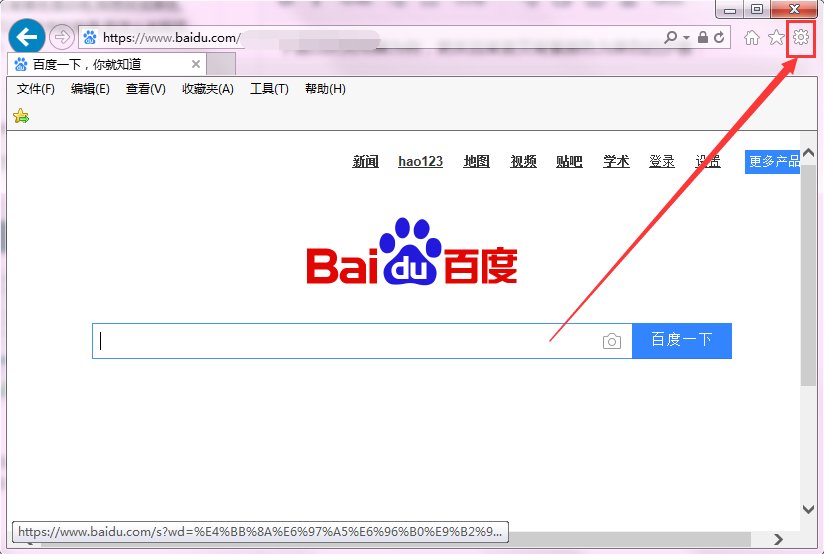This screenshot has height=554, width=824.
Task: Open the Home page icon
Action: (752, 37)
